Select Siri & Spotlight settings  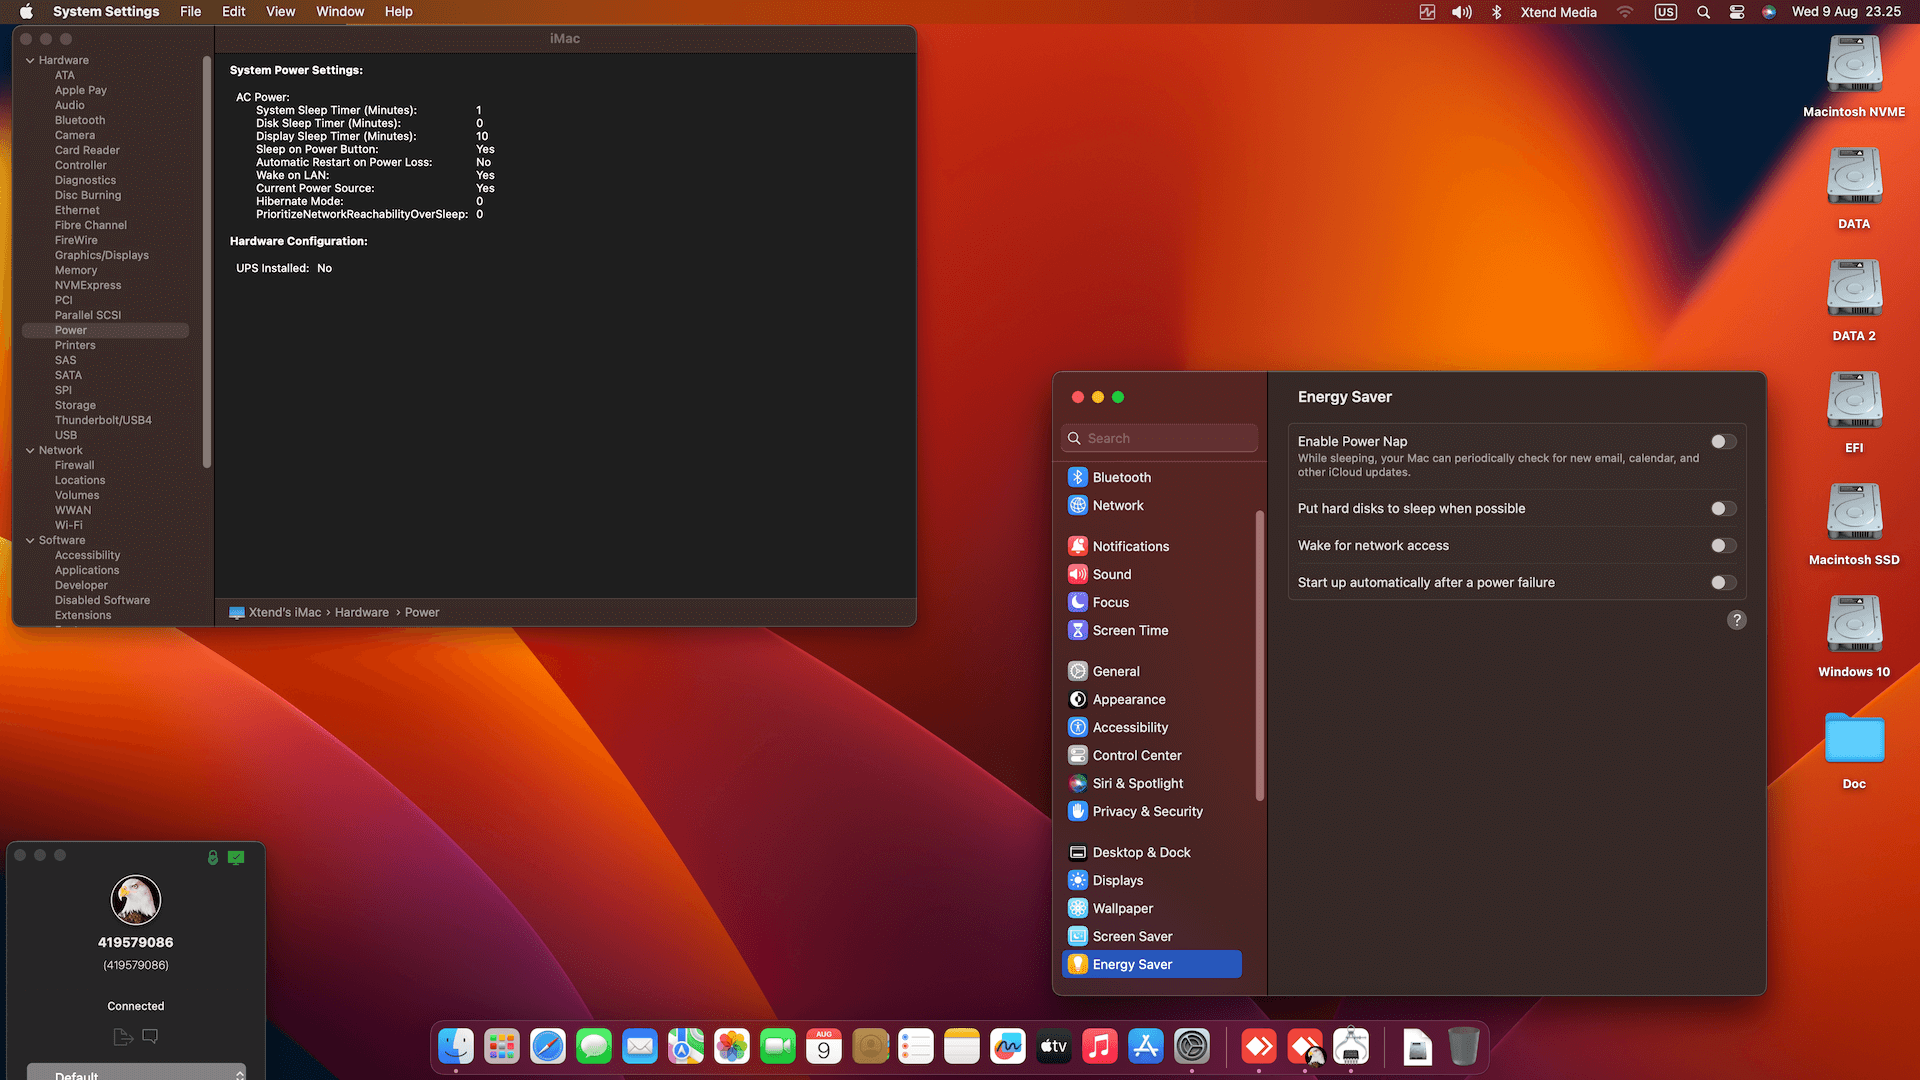[x=1152, y=784]
